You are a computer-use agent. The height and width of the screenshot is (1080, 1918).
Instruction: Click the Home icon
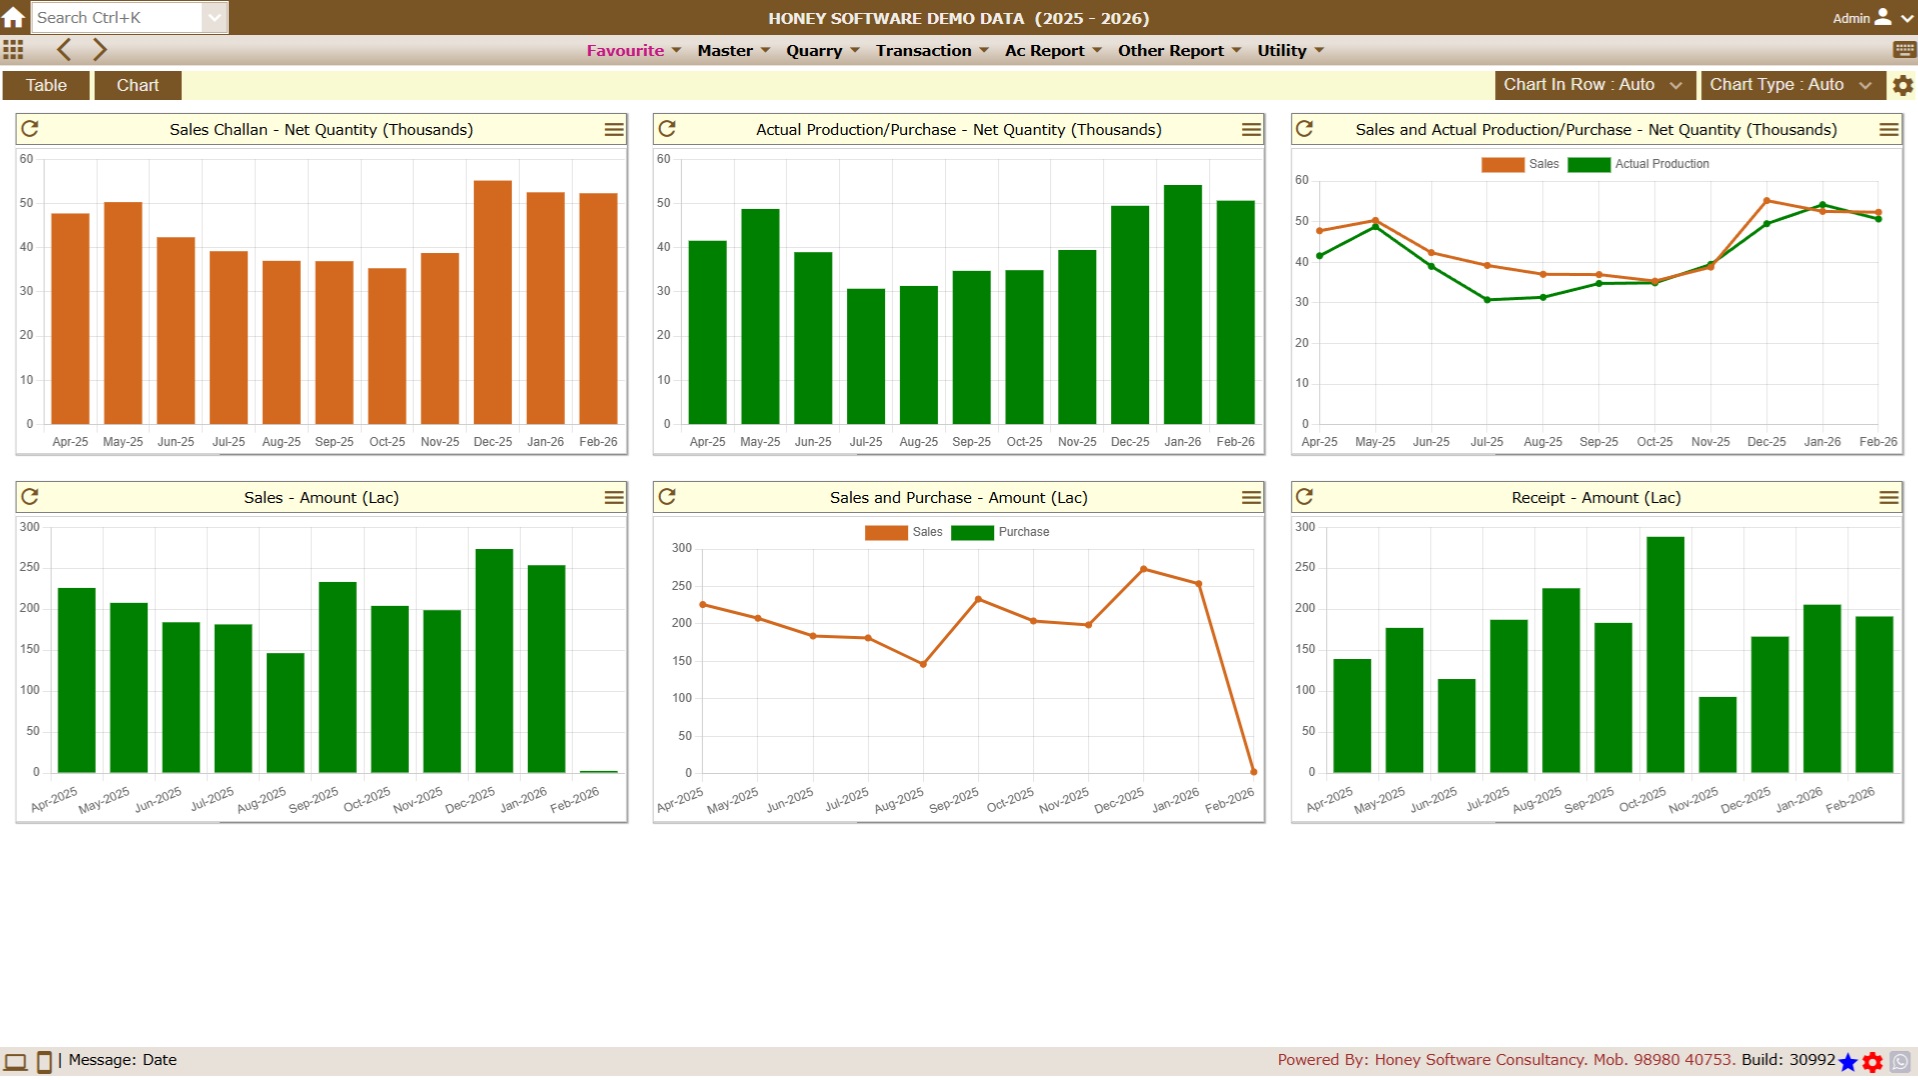[x=14, y=17]
